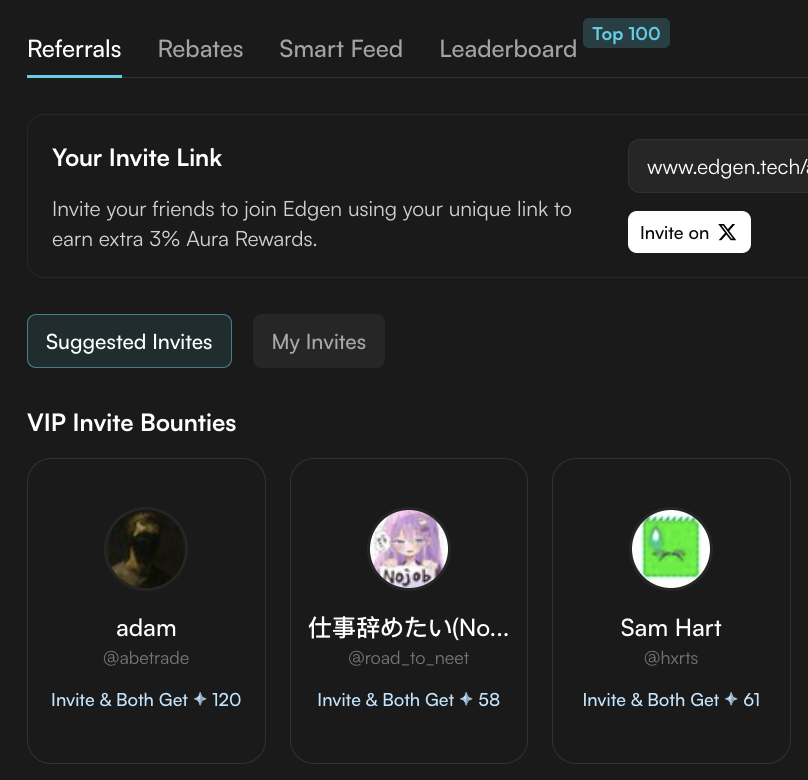Go to the Leaderboard tab

click(508, 49)
